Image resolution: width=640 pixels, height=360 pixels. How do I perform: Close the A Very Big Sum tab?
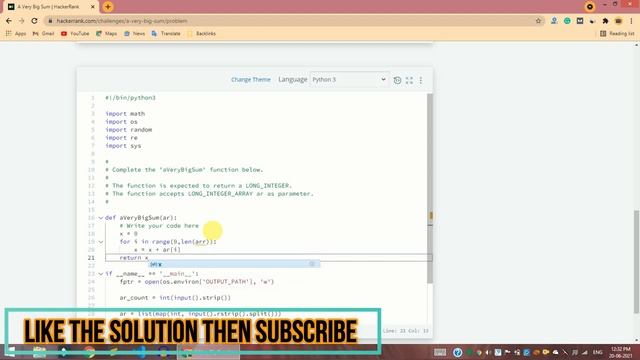(x=93, y=7)
